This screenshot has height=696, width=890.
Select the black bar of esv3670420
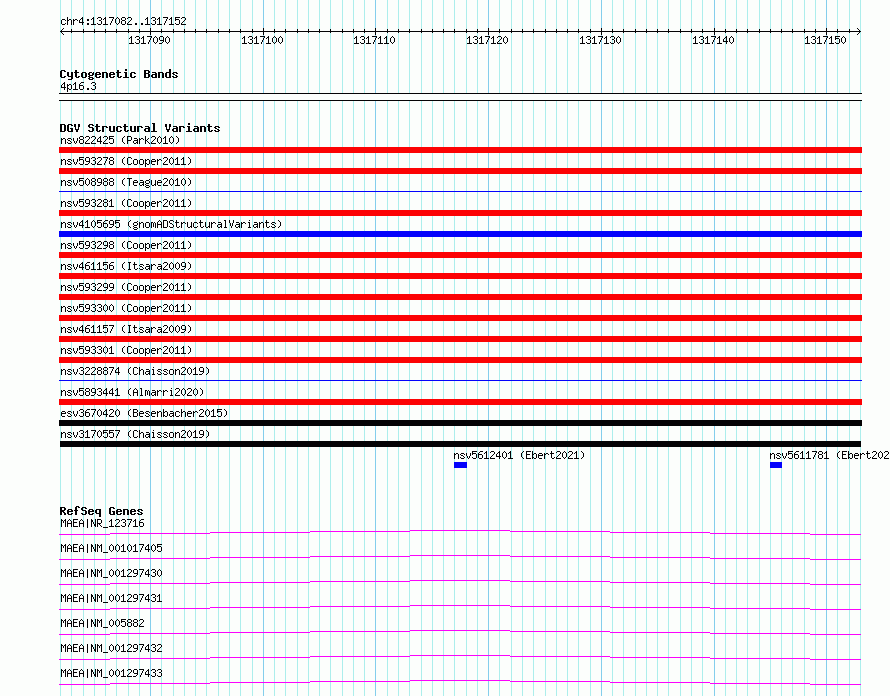click(460, 423)
